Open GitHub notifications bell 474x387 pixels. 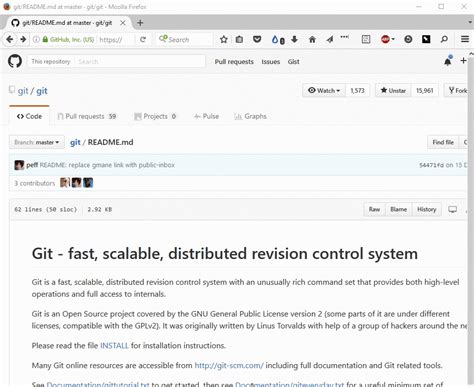(448, 61)
